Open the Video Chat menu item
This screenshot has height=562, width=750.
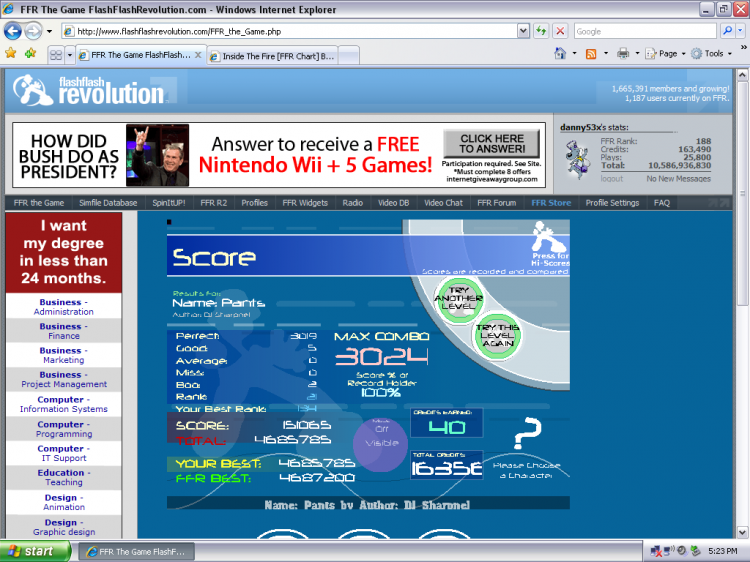443,203
